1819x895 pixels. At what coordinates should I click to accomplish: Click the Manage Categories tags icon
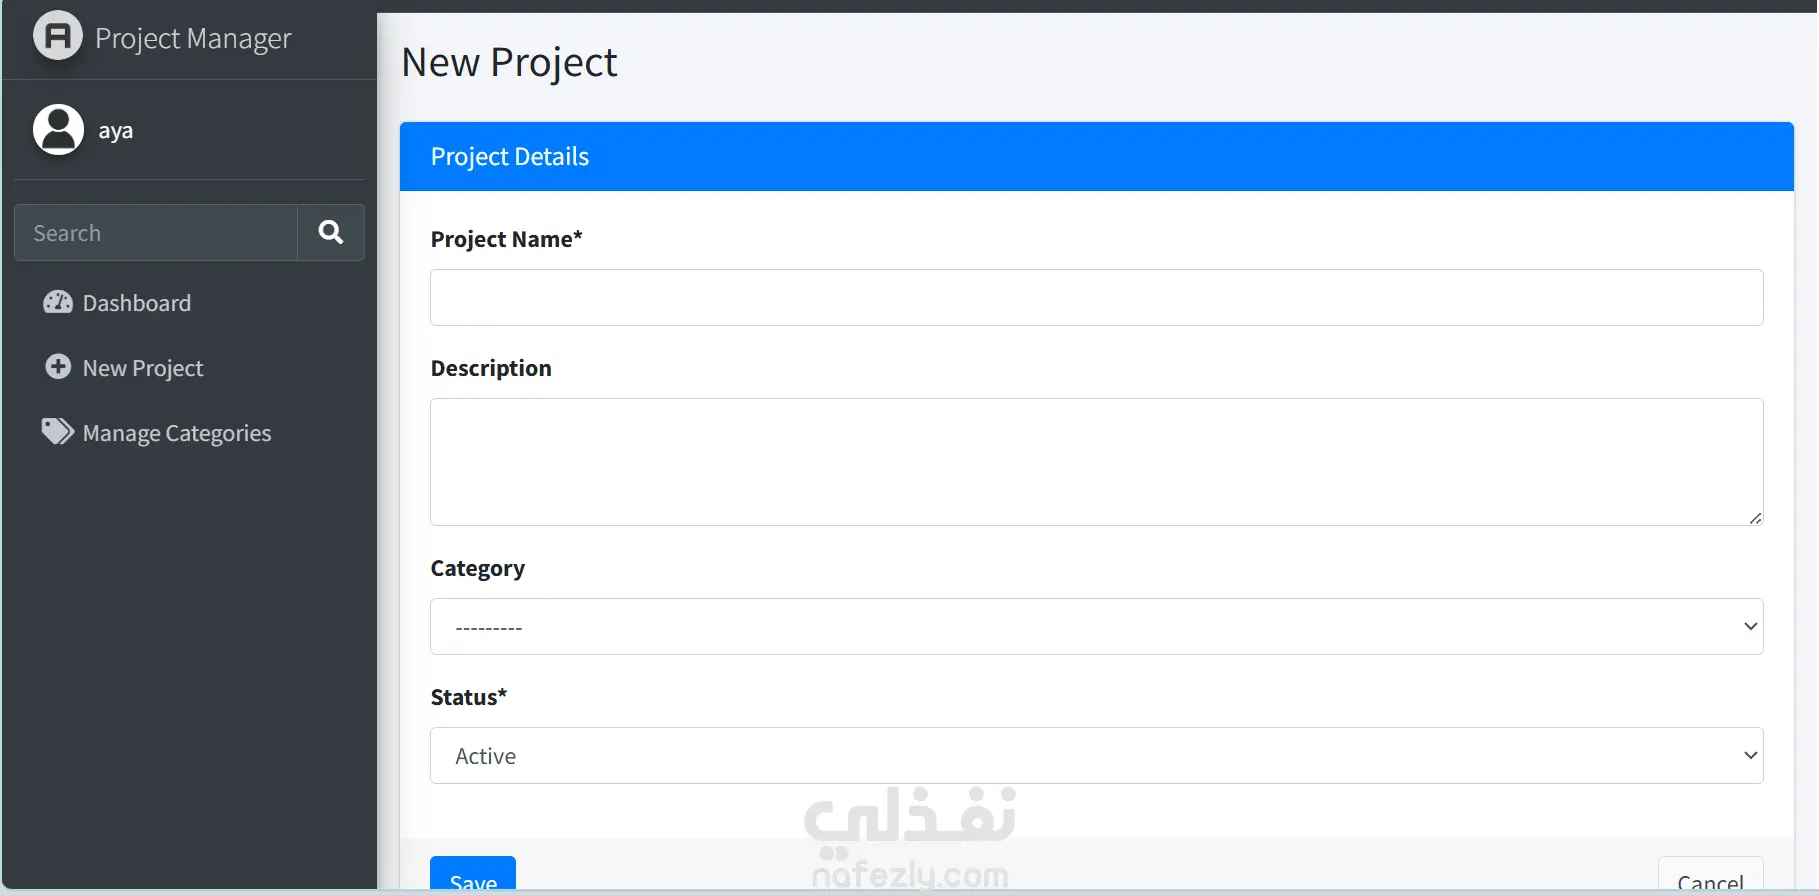click(58, 432)
